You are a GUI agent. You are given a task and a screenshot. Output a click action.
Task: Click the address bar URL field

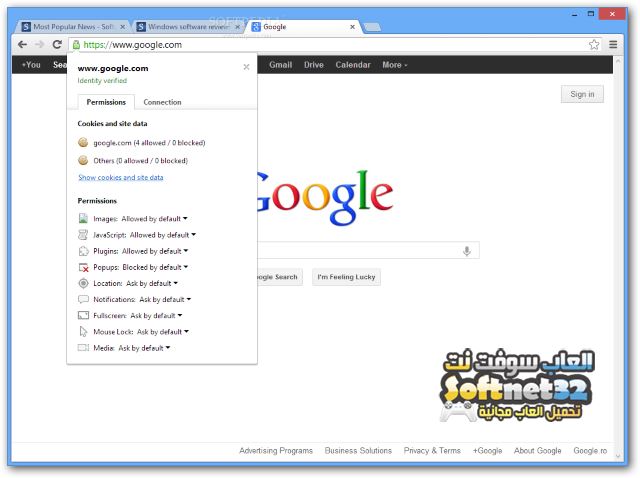pyautogui.click(x=334, y=45)
